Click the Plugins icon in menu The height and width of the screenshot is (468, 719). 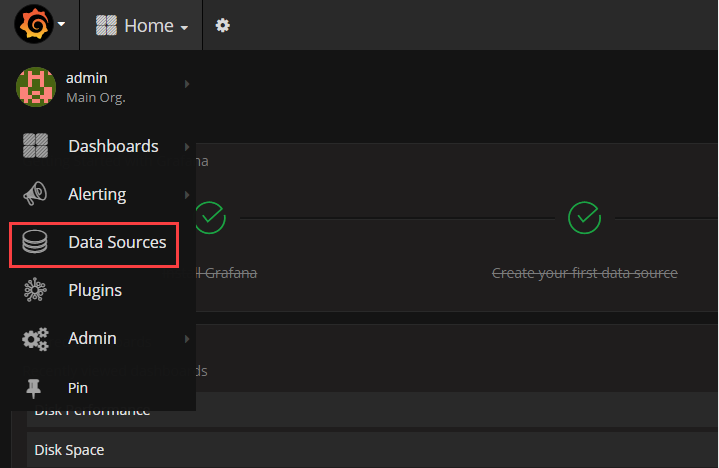click(x=35, y=290)
